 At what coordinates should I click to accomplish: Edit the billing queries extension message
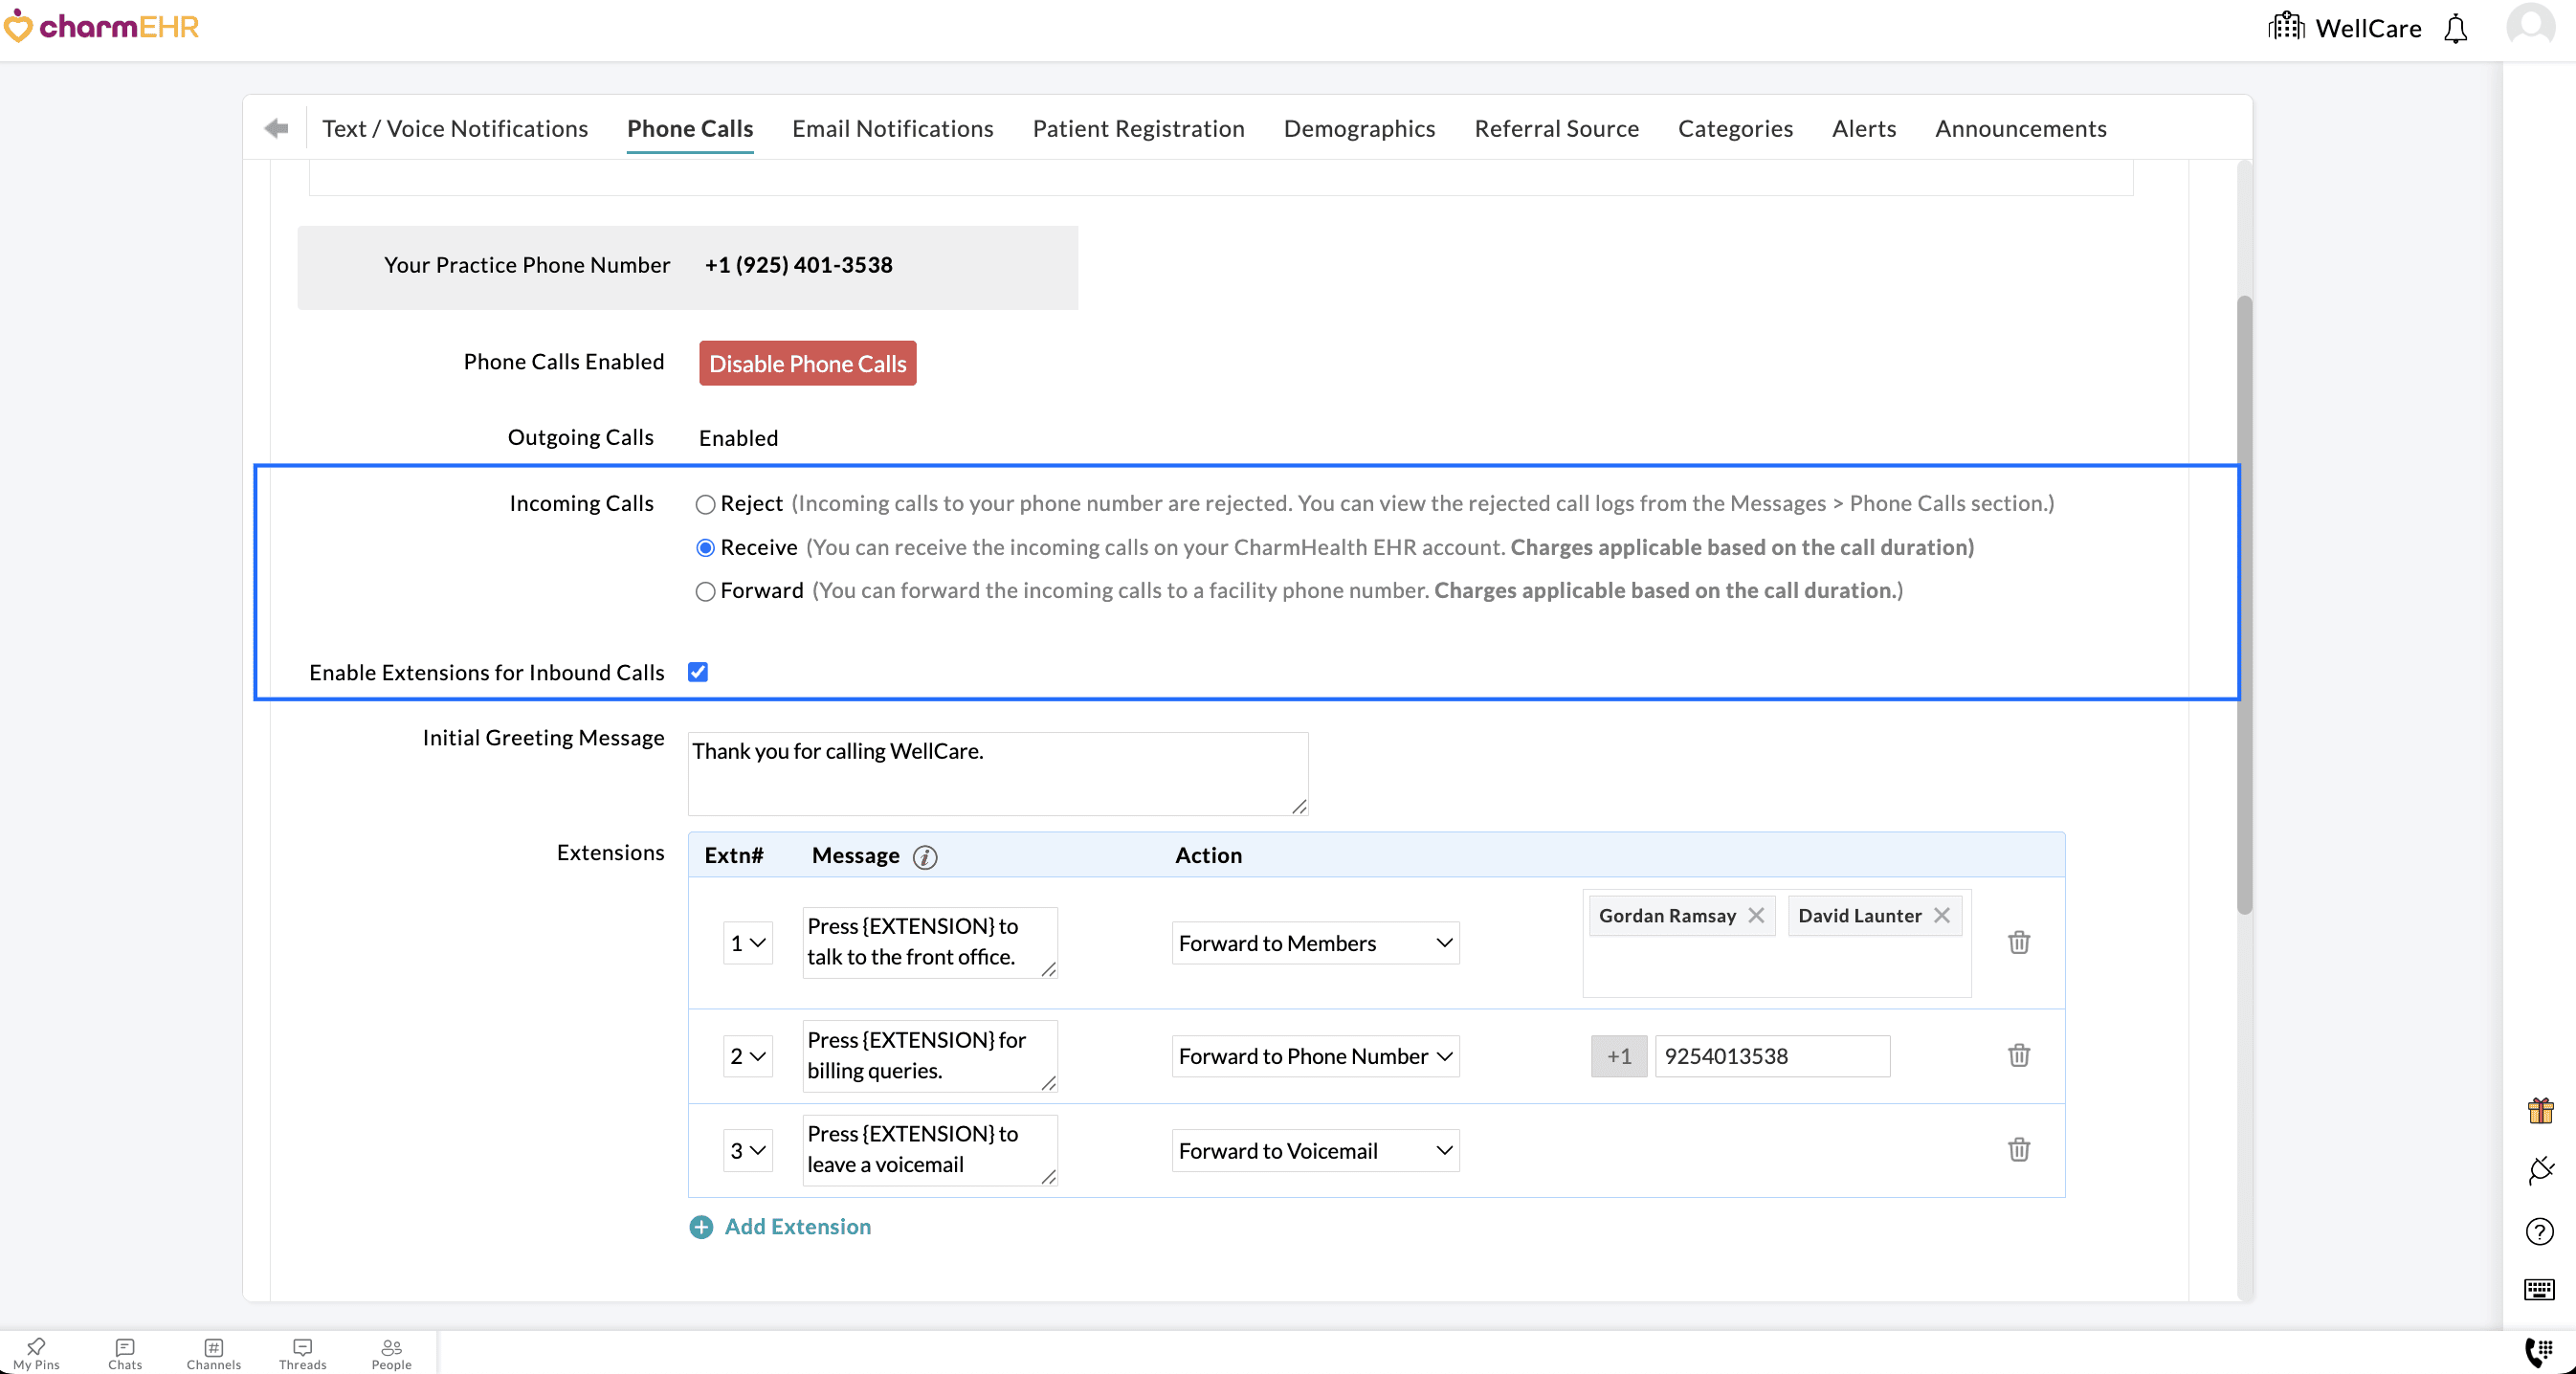(930, 1056)
